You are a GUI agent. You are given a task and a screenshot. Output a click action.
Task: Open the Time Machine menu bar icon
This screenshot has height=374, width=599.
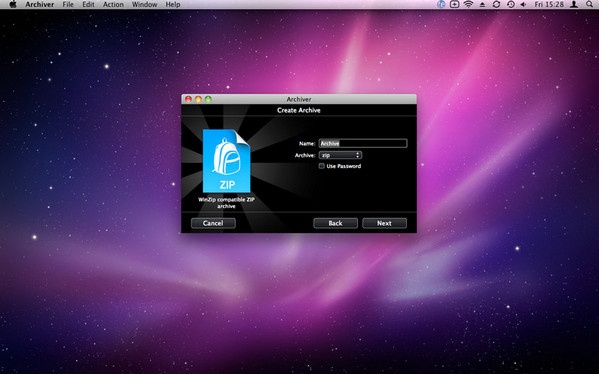(510, 5)
